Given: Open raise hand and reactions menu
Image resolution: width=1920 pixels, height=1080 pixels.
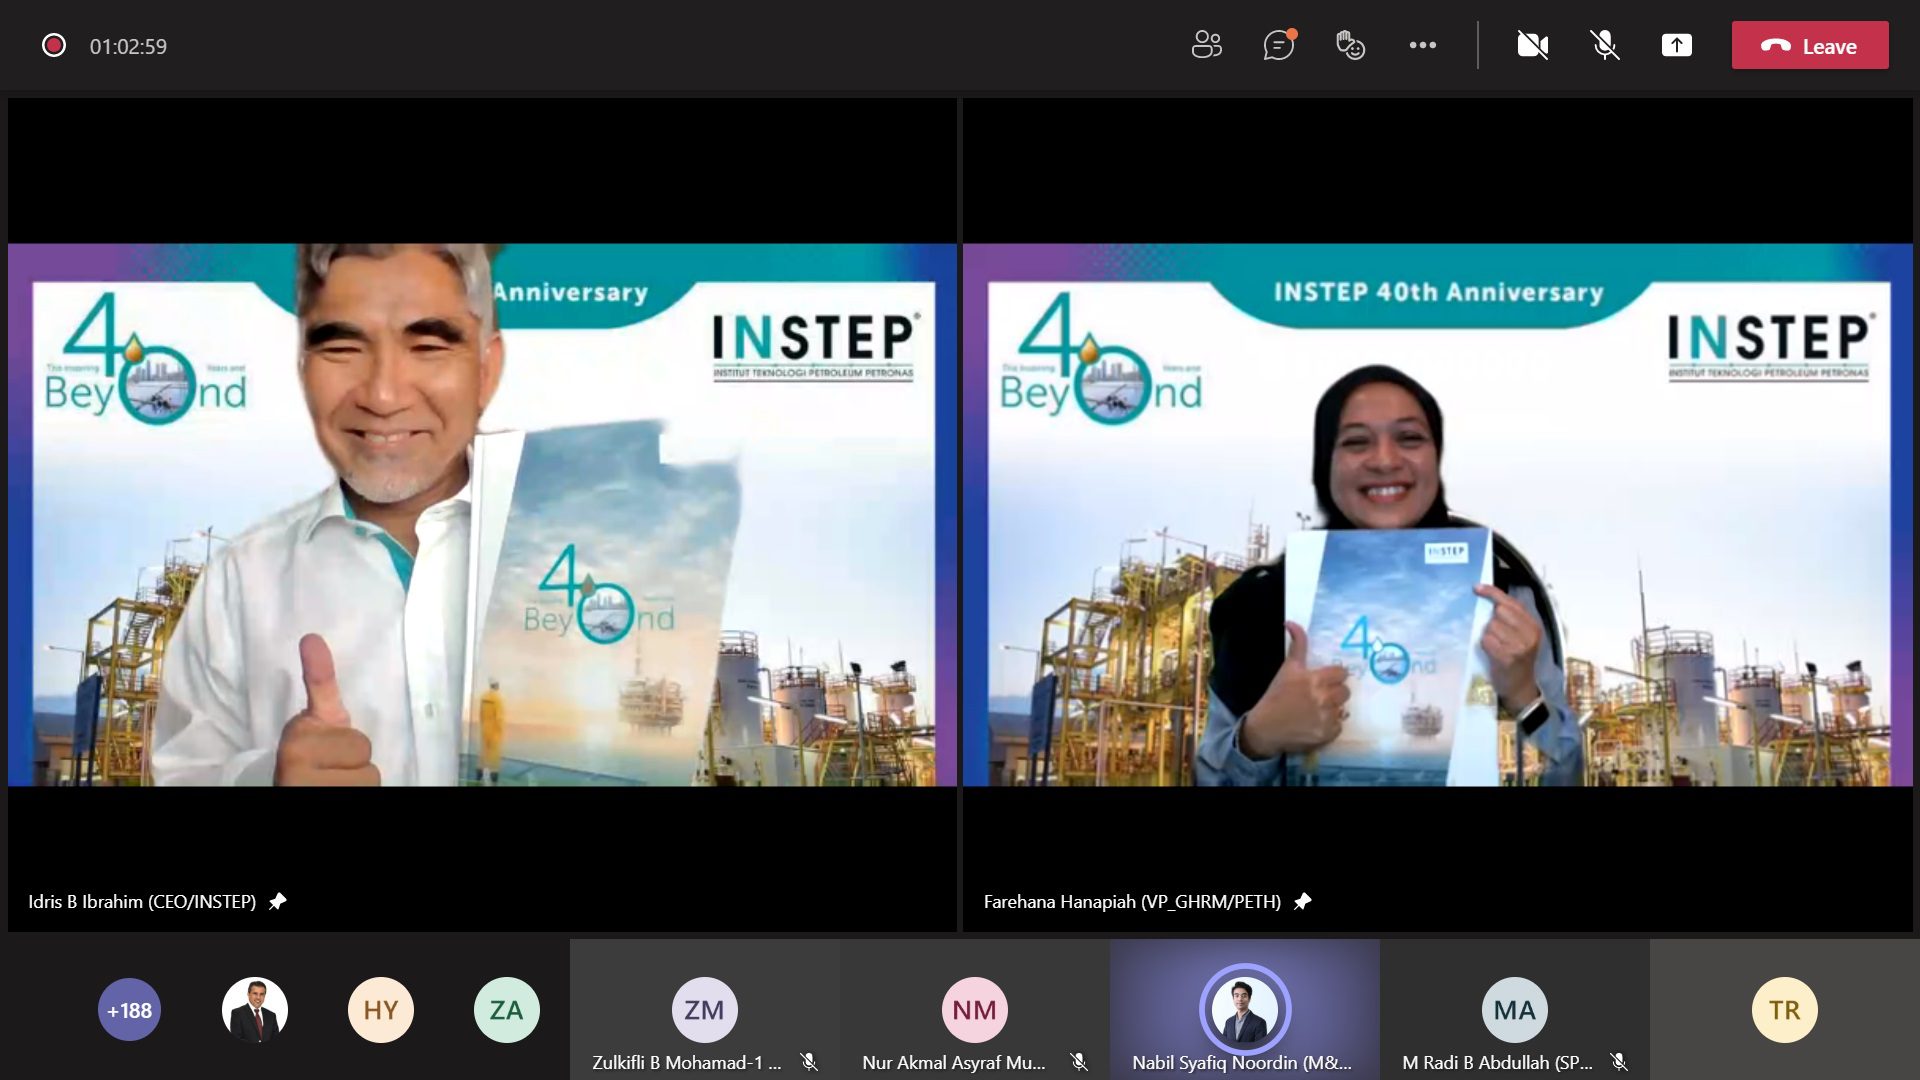Looking at the screenshot, I should coord(1350,45).
